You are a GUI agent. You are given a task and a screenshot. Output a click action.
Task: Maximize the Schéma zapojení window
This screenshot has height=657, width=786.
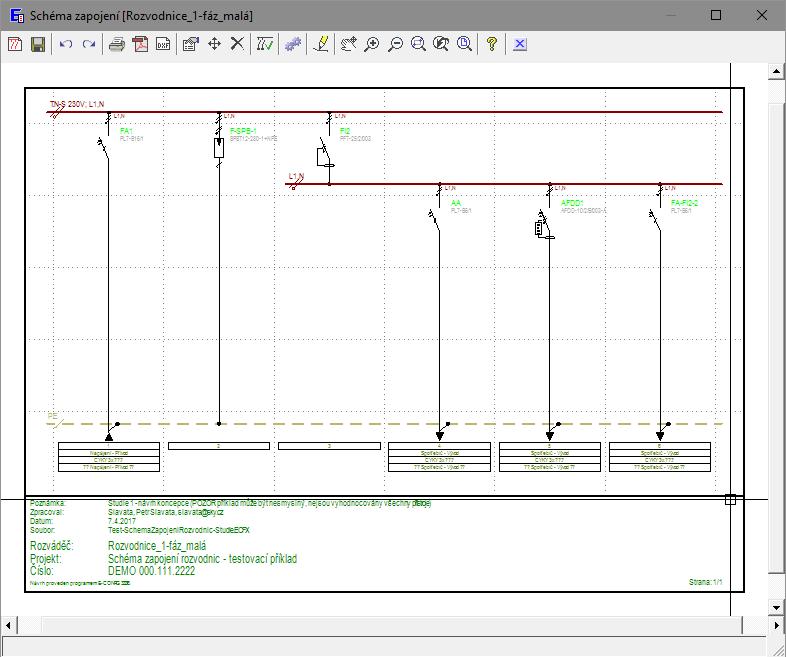tap(716, 16)
